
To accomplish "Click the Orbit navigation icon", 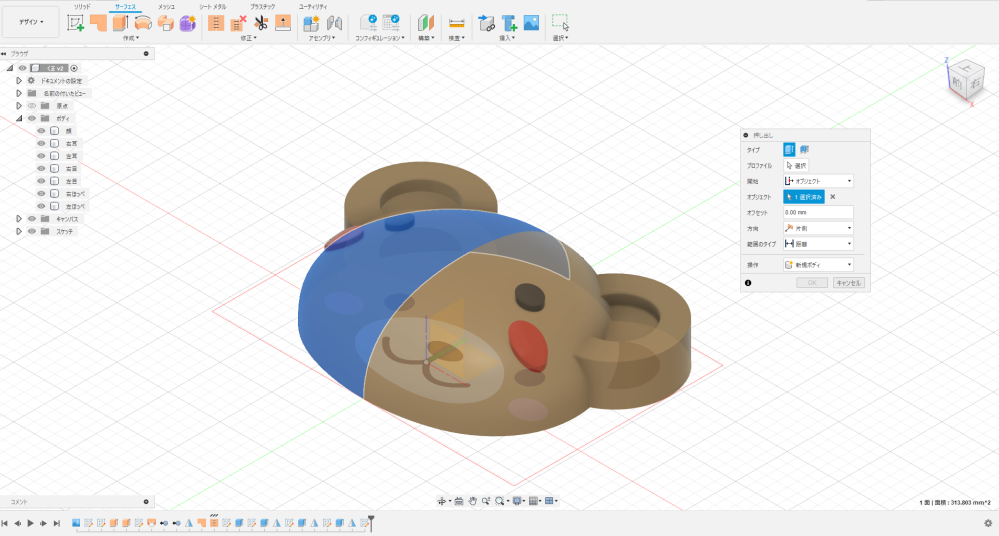I will [x=442, y=501].
